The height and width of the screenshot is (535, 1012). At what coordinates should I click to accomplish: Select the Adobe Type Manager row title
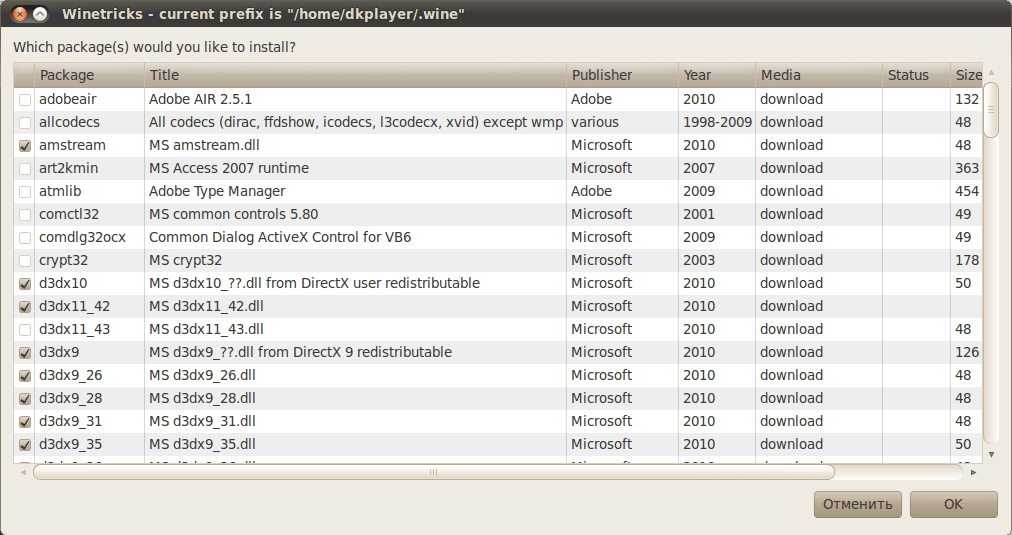[217, 192]
